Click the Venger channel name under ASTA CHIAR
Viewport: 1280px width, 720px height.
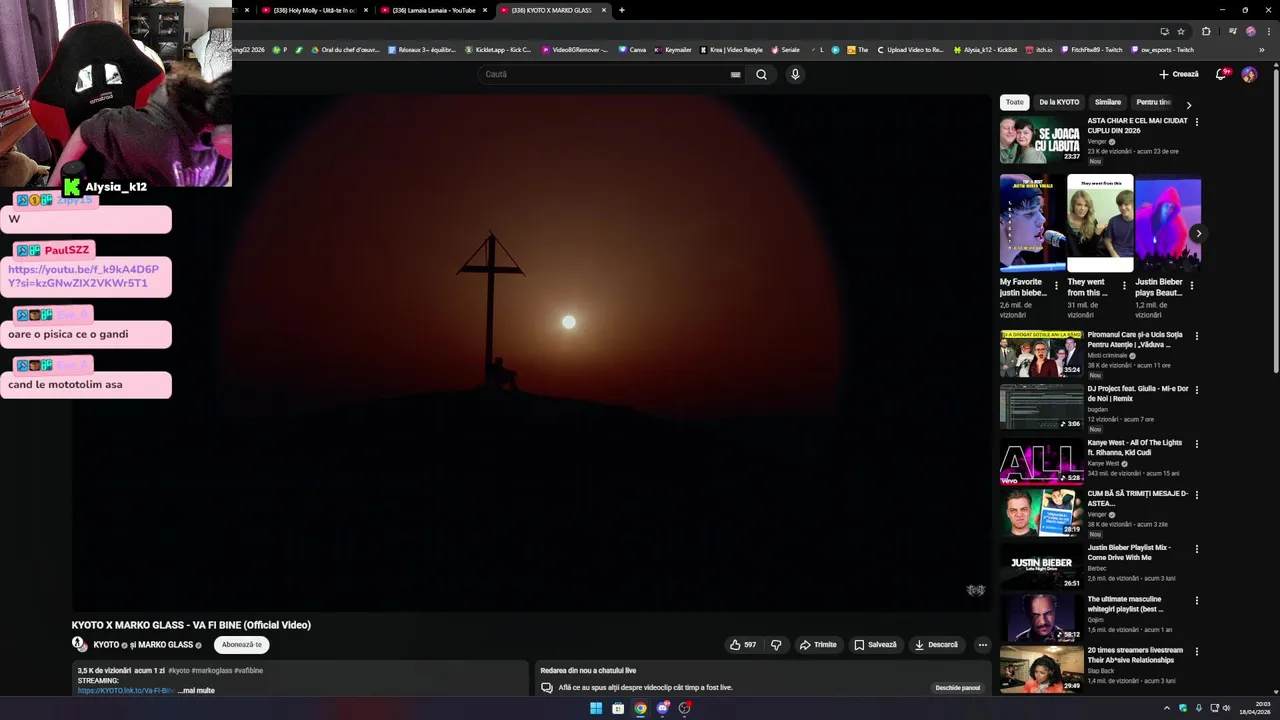(x=1097, y=142)
